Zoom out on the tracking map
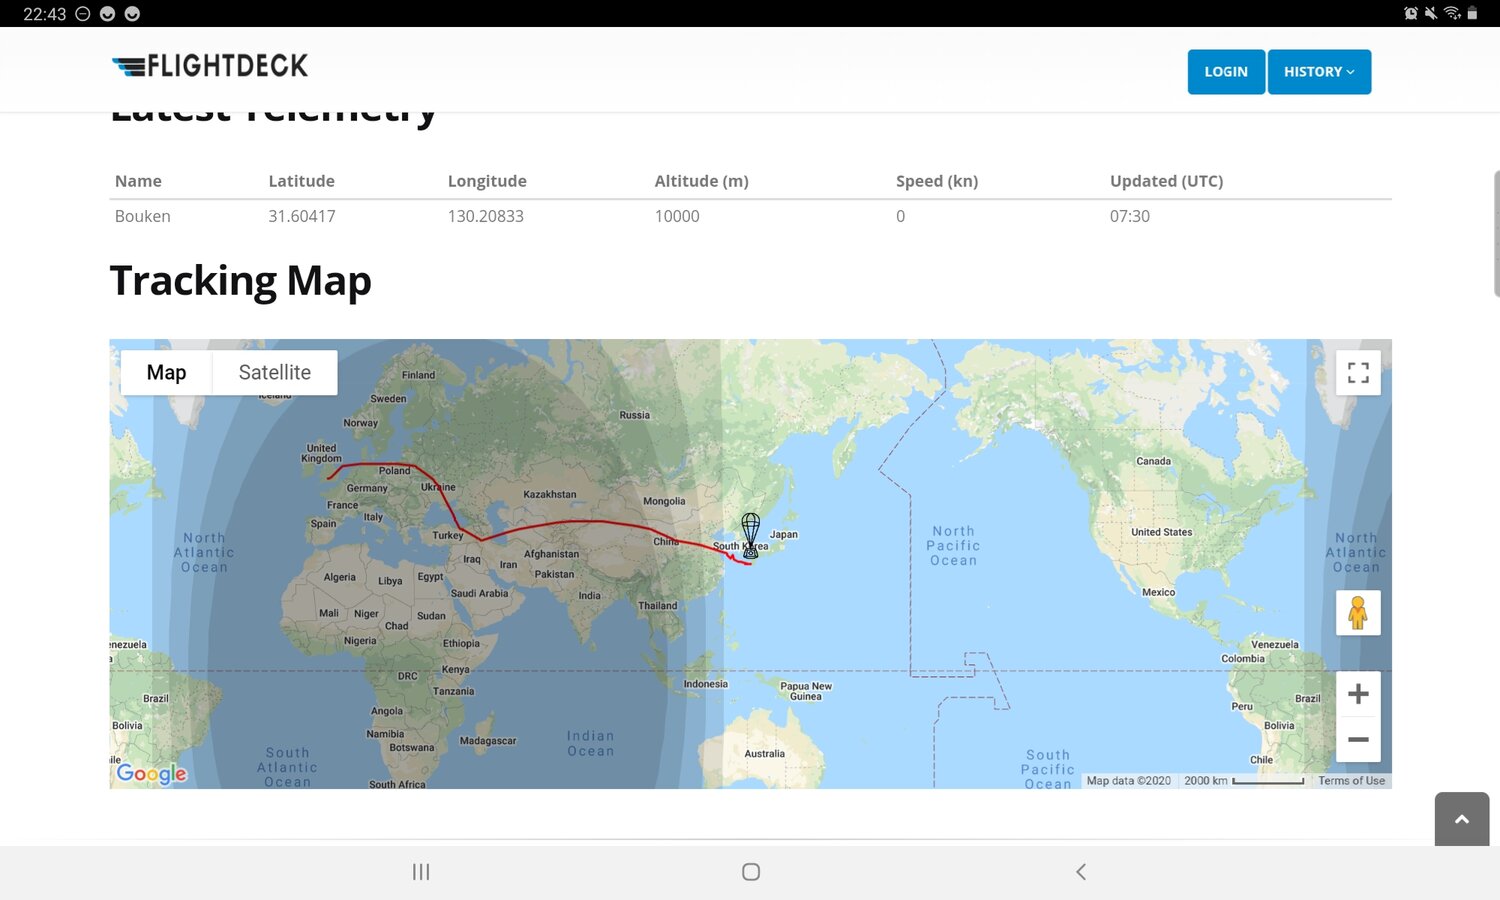This screenshot has width=1500, height=900. pyautogui.click(x=1358, y=740)
